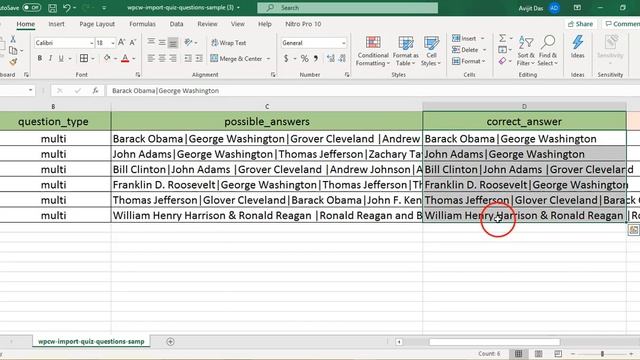Add a new sheet with plus icon

click(x=171, y=342)
